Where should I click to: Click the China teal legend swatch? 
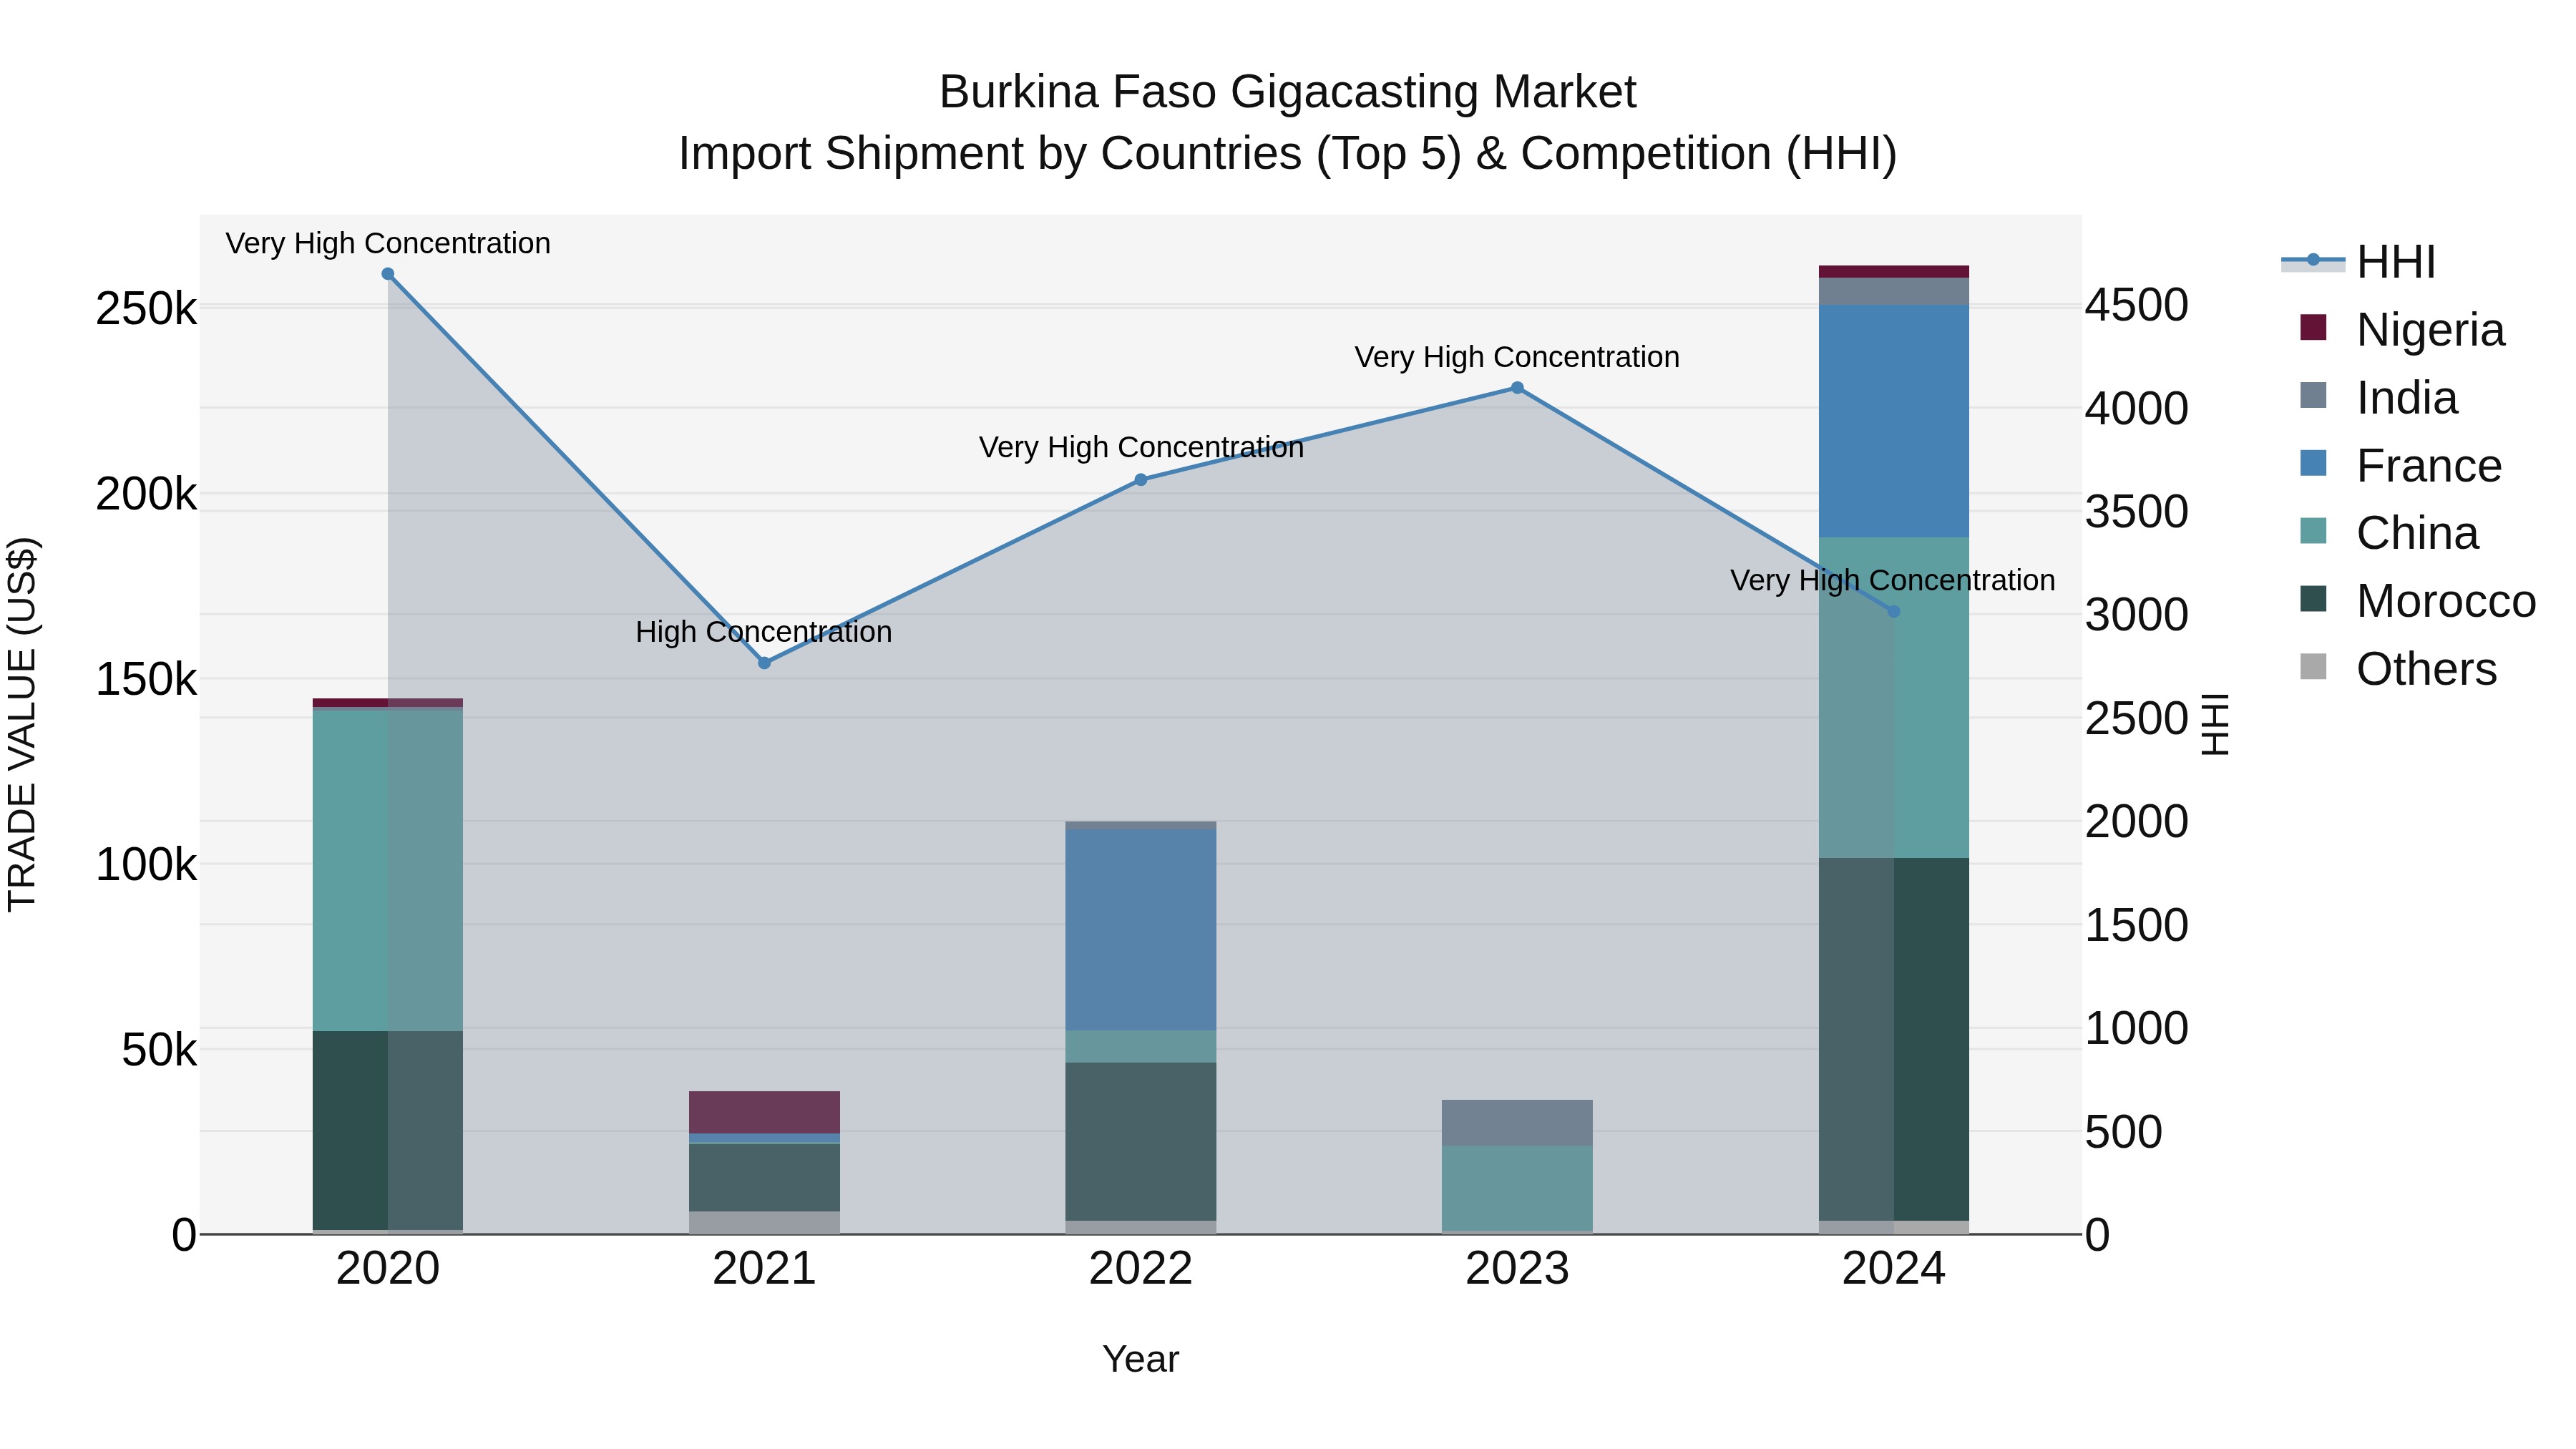click(2313, 531)
